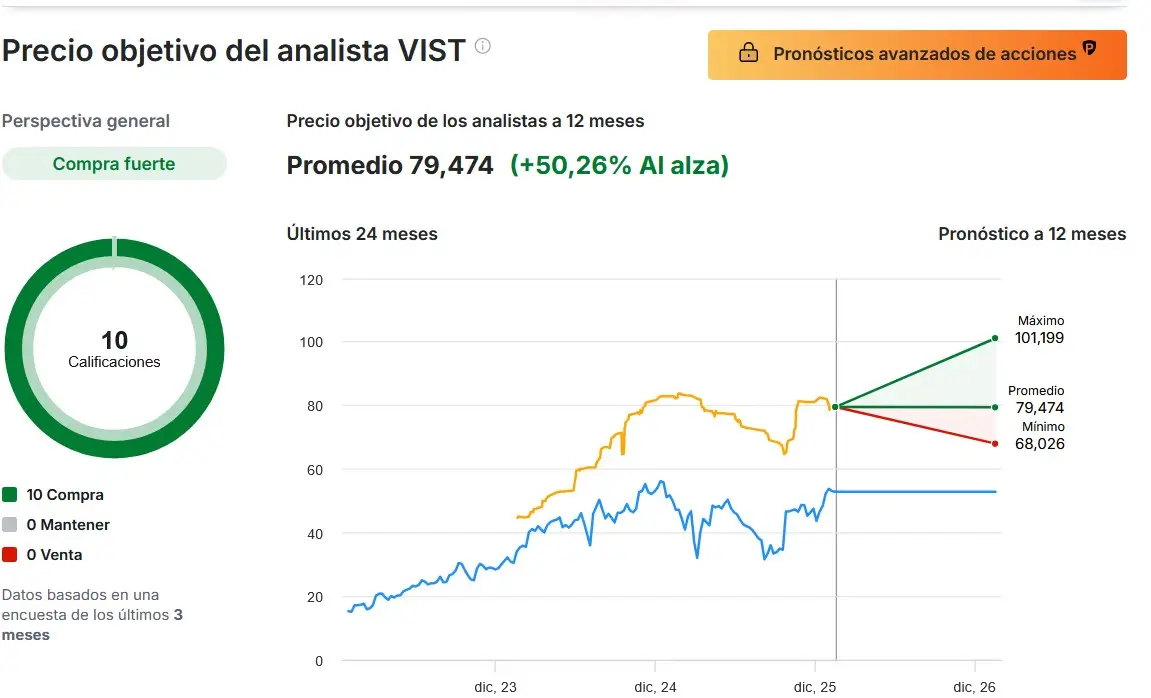Click the 'dic, 24' axis label
This screenshot has height=698, width=1151.
pyautogui.click(x=655, y=687)
